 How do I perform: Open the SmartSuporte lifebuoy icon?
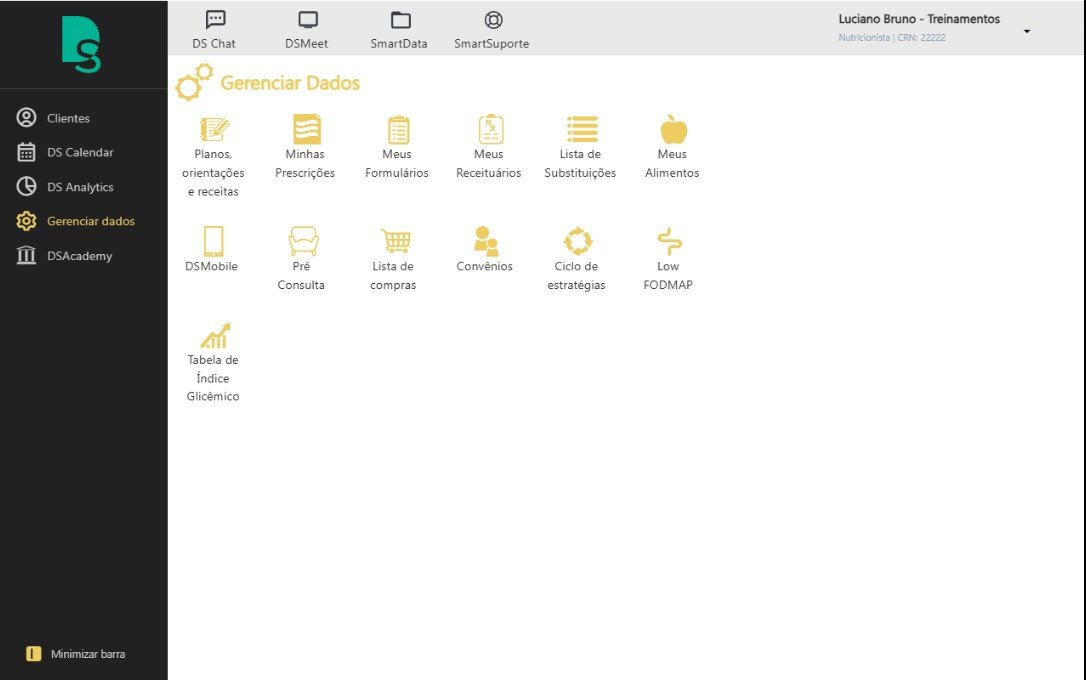pyautogui.click(x=493, y=19)
